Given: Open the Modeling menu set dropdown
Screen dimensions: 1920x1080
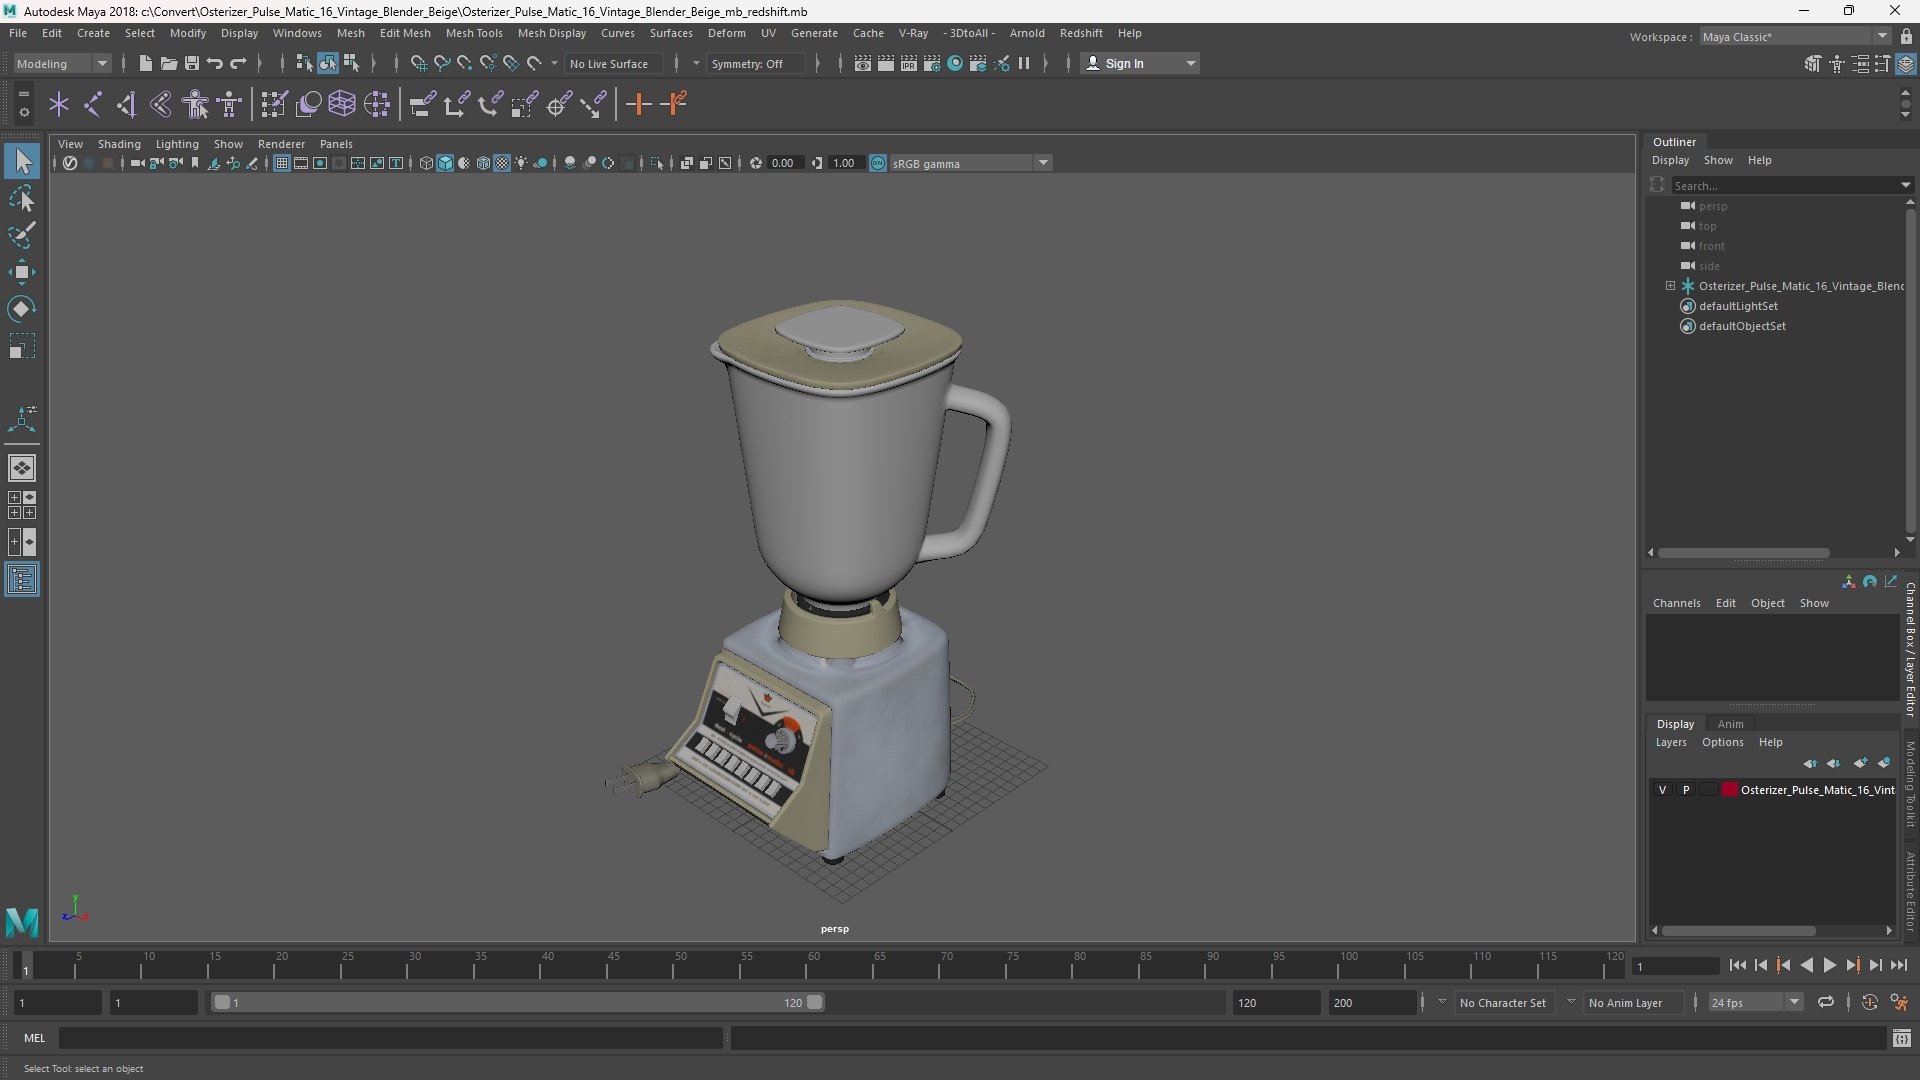Looking at the screenshot, I should pyautogui.click(x=62, y=63).
